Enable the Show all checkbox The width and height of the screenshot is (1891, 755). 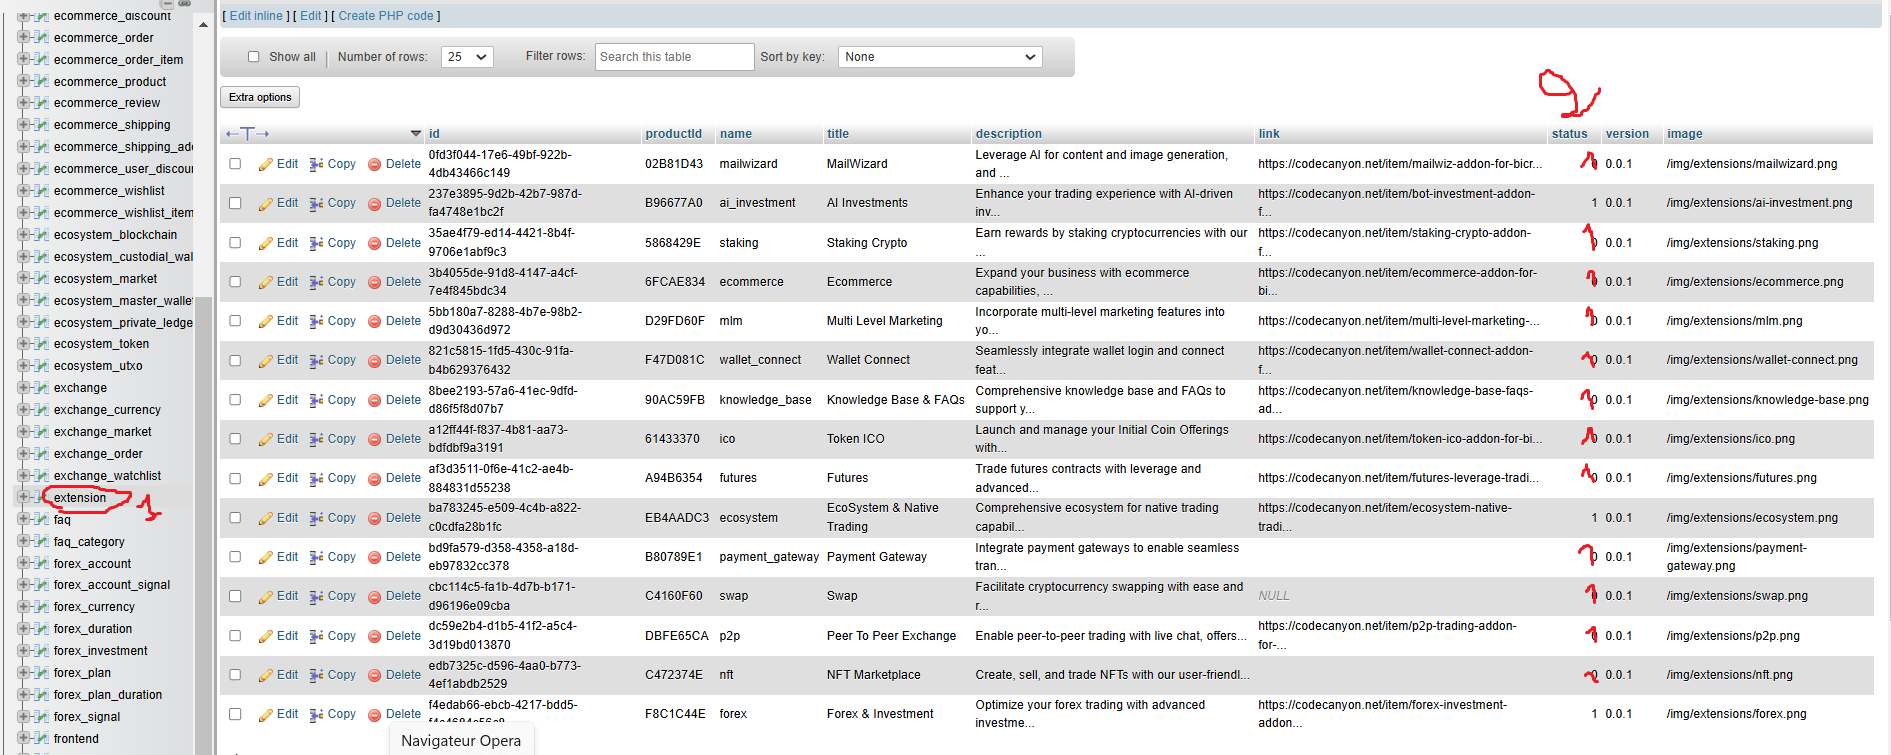coord(253,57)
